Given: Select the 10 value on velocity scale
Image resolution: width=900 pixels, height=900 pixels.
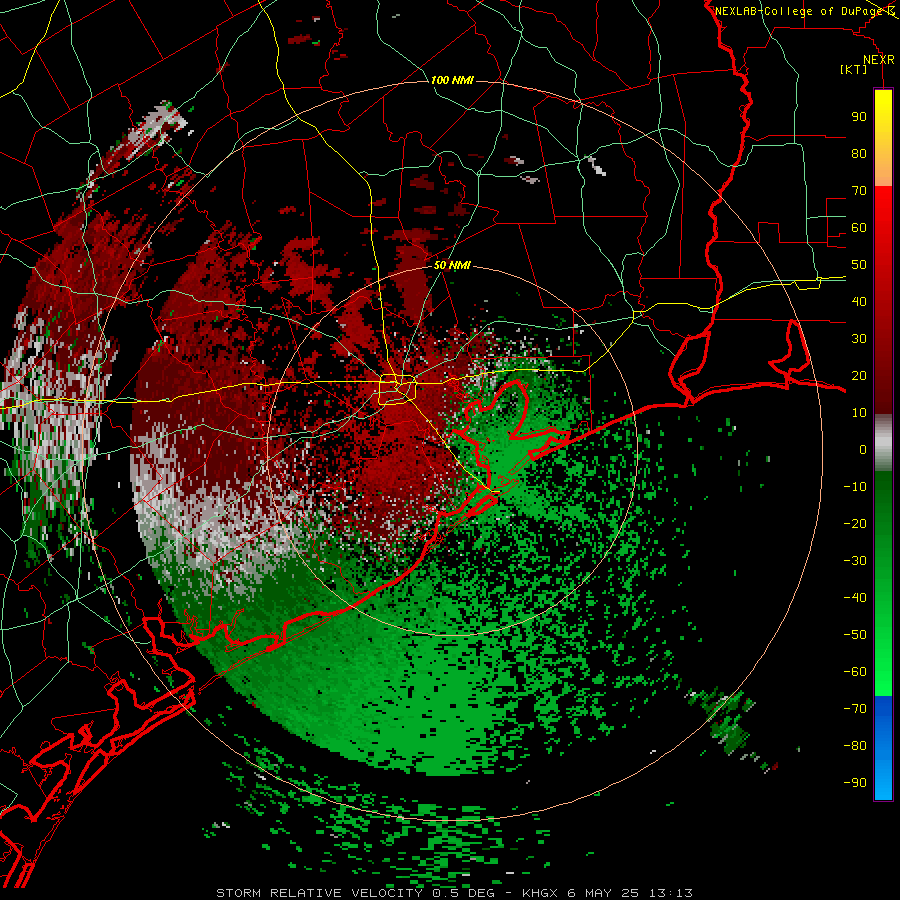Looking at the screenshot, I should click(x=859, y=413).
